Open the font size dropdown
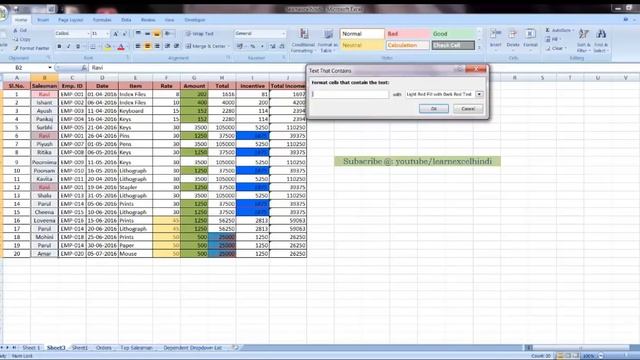The width and height of the screenshot is (640, 360). point(107,33)
